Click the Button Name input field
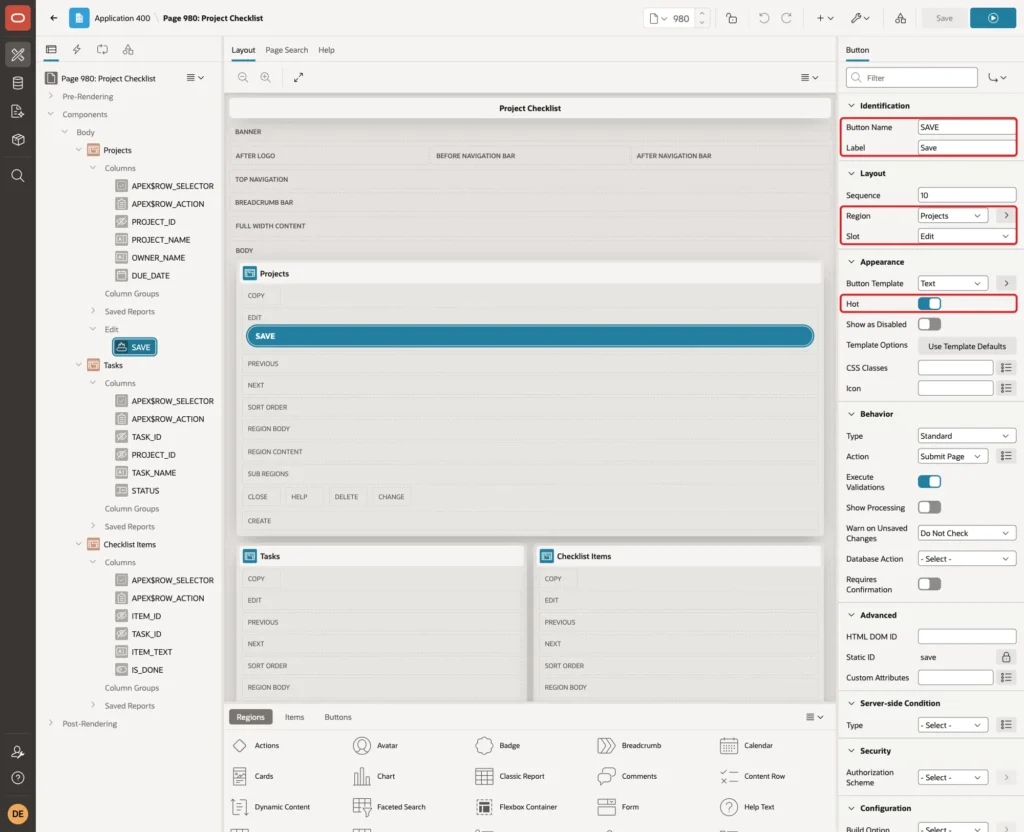The height and width of the screenshot is (832, 1024). [x=967, y=127]
